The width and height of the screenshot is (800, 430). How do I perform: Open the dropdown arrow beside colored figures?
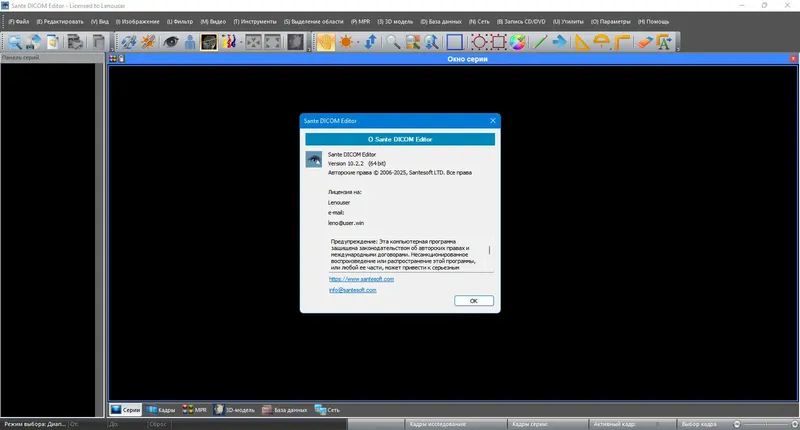(240, 42)
